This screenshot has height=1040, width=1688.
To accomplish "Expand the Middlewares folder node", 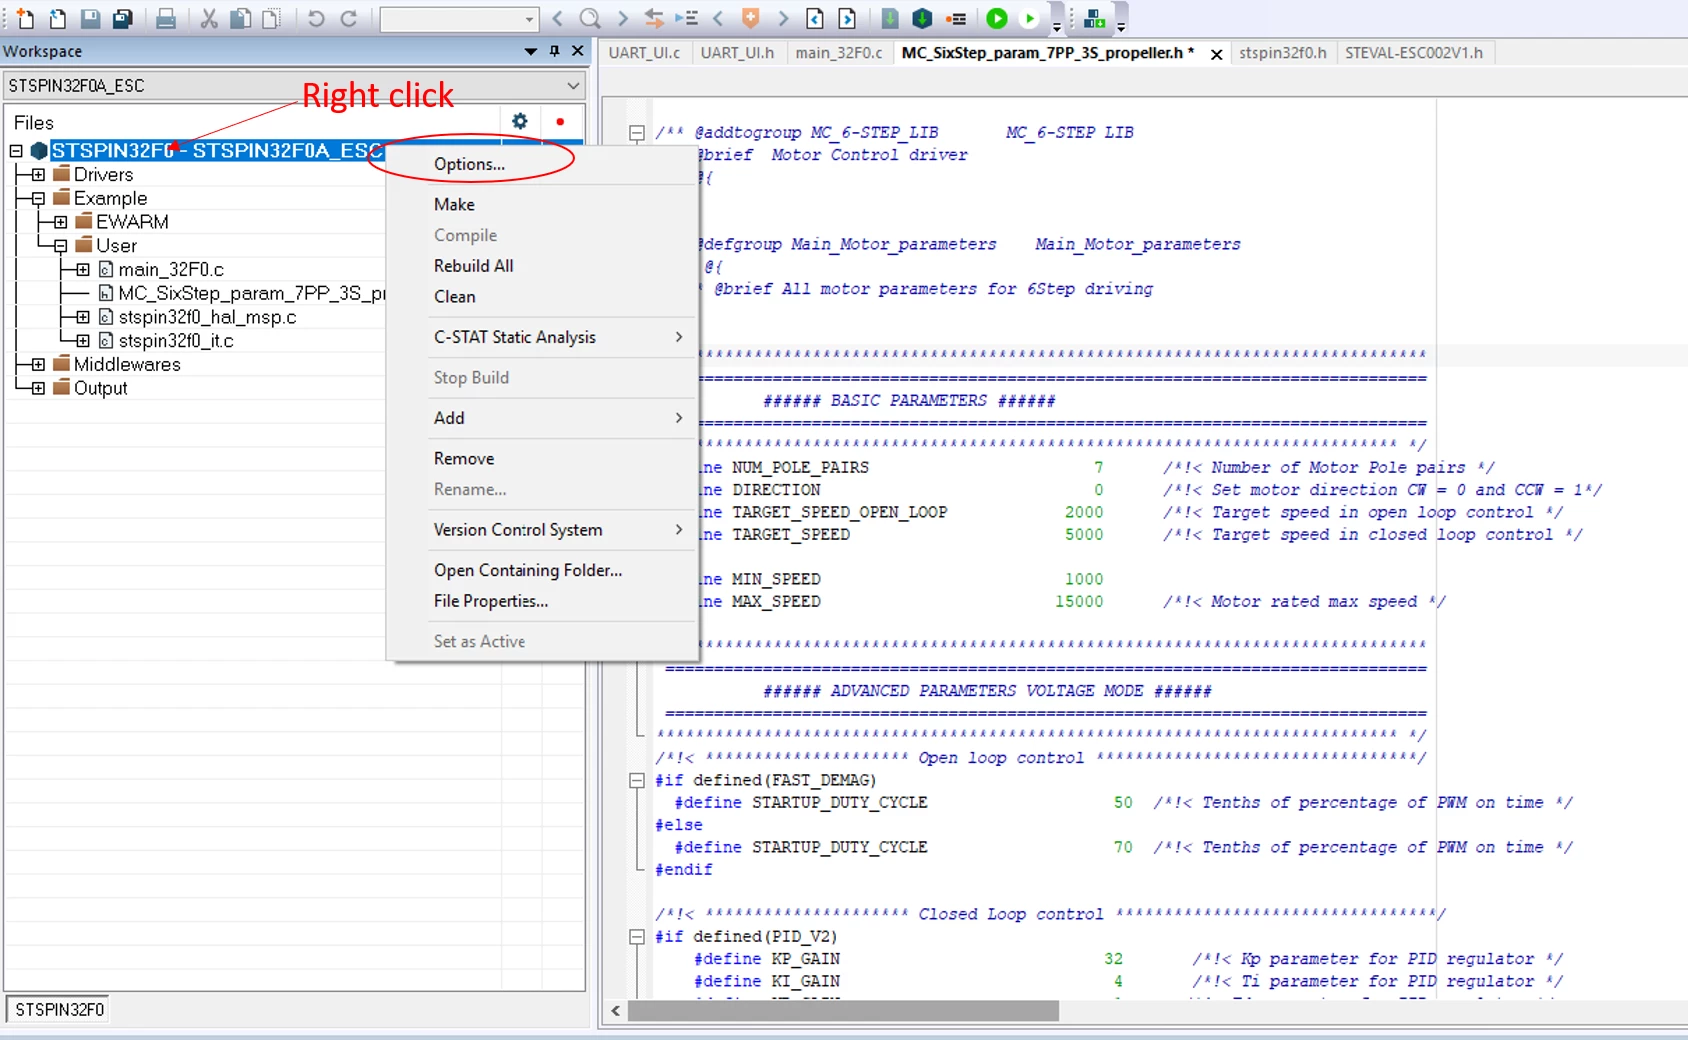I will (38, 365).
